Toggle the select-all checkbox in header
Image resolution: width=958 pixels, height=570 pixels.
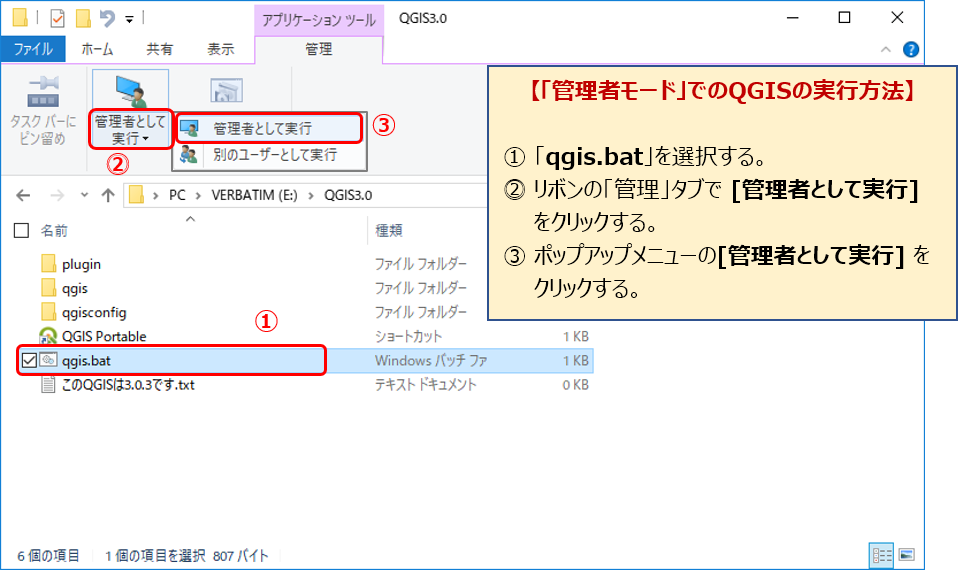(x=21, y=230)
